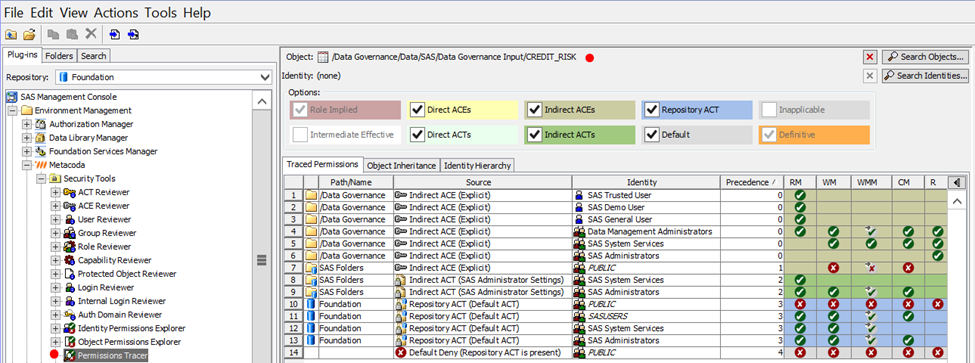Uncheck the Repository ACT option
975x363 pixels.
(x=651, y=110)
